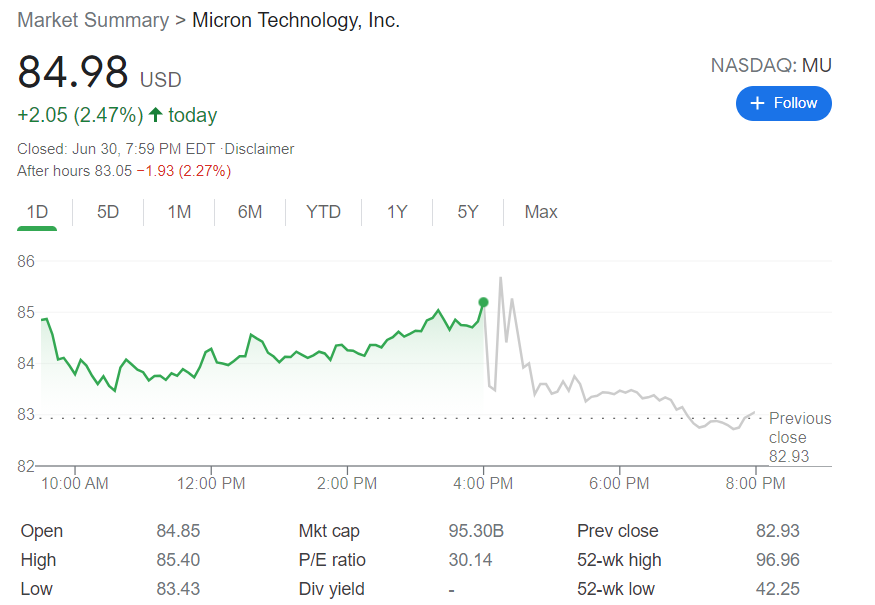The height and width of the screenshot is (605, 875).
Task: Select the Max range tab
Action: coord(541,212)
